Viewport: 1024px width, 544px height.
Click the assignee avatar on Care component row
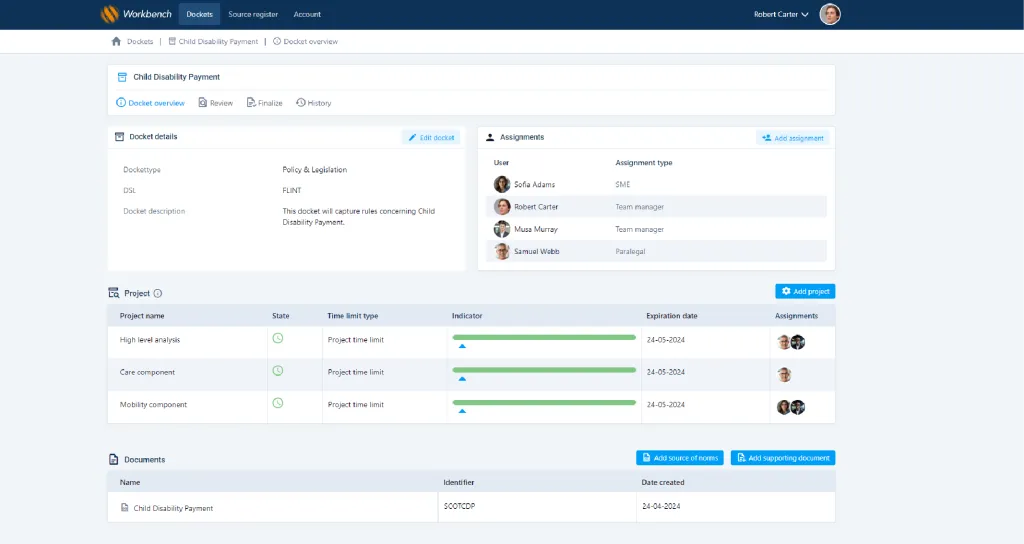coord(785,374)
